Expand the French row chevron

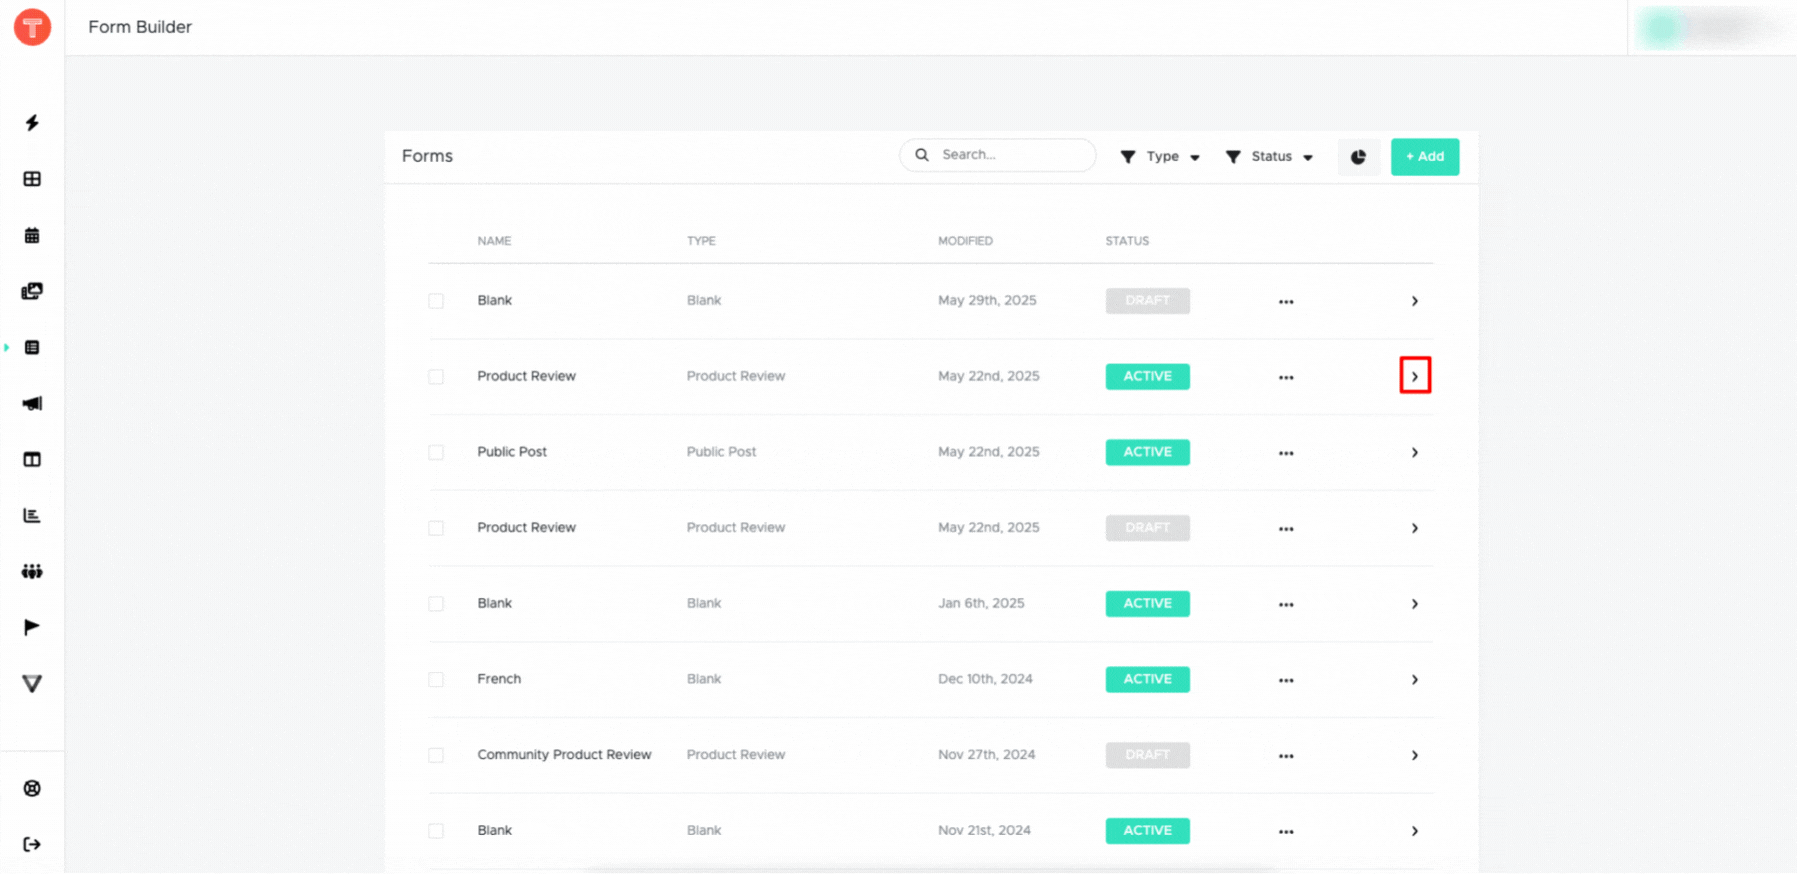point(1415,680)
